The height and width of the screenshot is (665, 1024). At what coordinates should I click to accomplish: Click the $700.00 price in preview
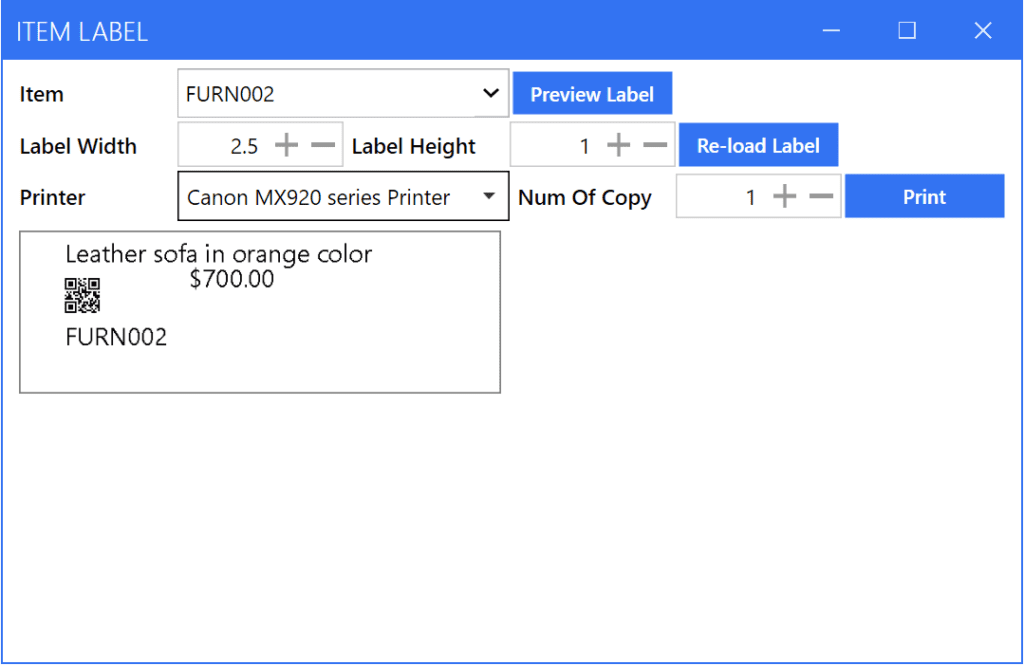click(231, 279)
